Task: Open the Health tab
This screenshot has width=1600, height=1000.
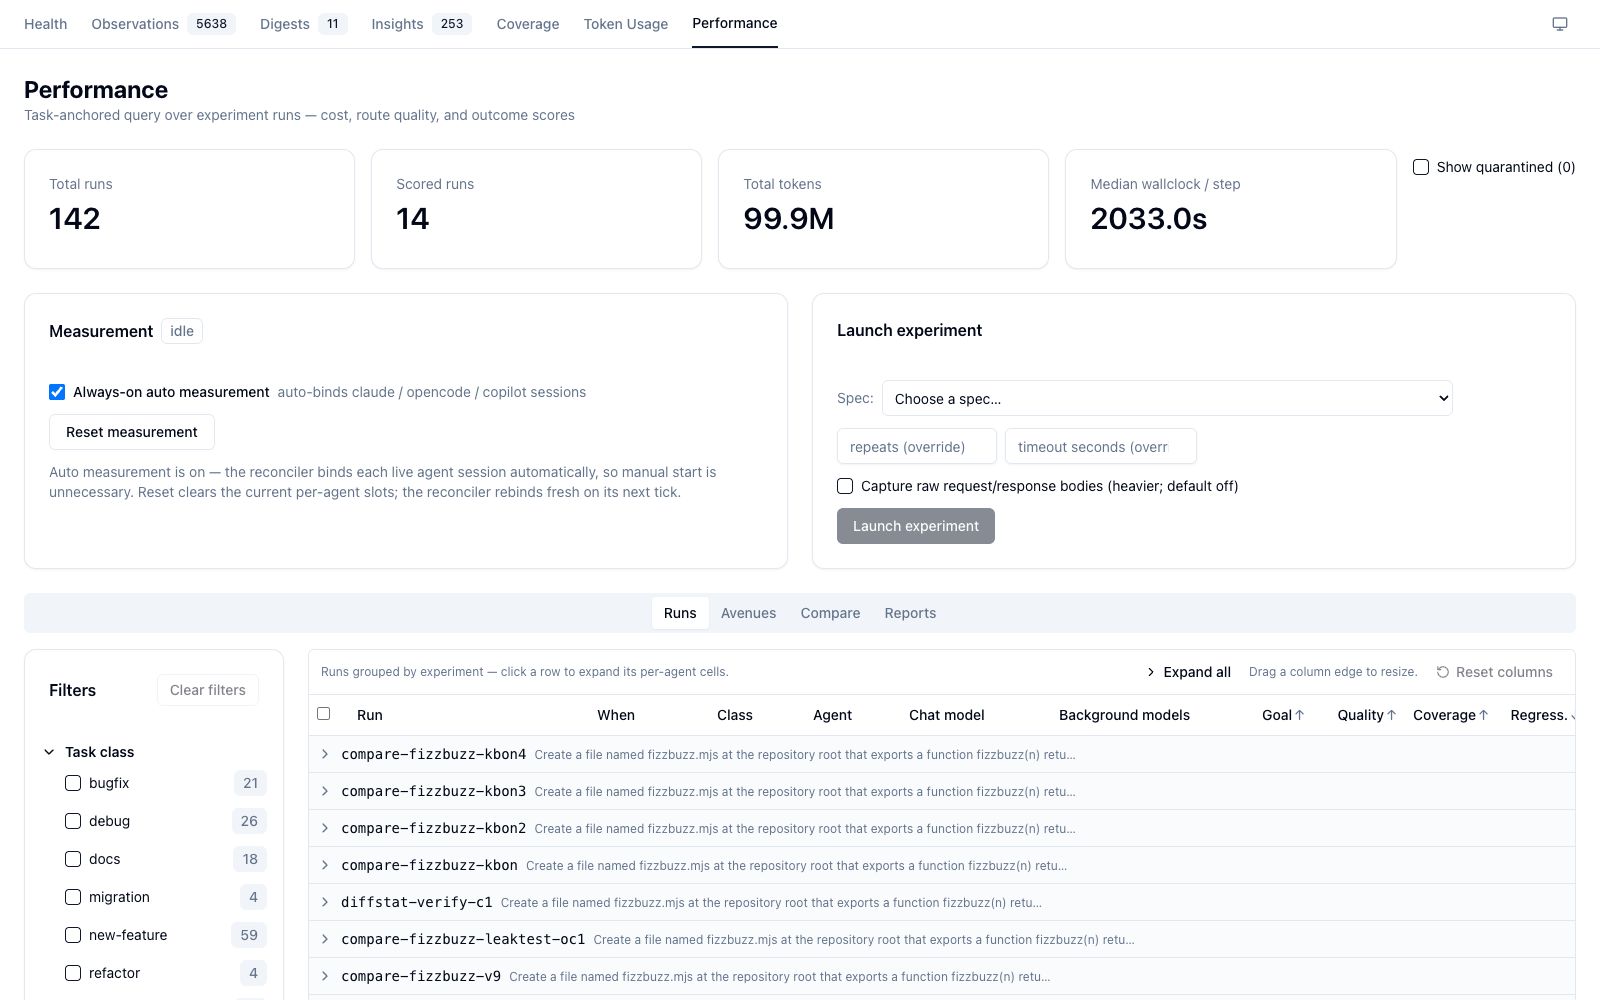Action: point(46,24)
